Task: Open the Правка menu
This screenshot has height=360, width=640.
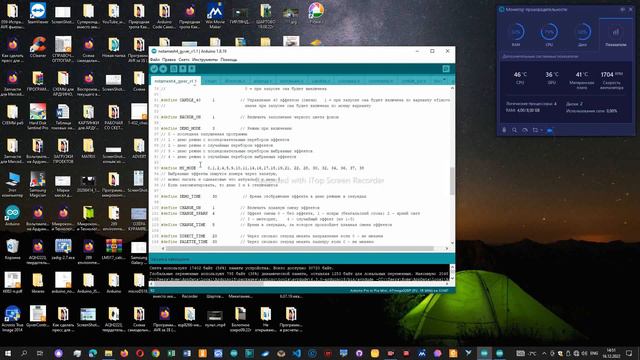Action: click(x=169, y=60)
